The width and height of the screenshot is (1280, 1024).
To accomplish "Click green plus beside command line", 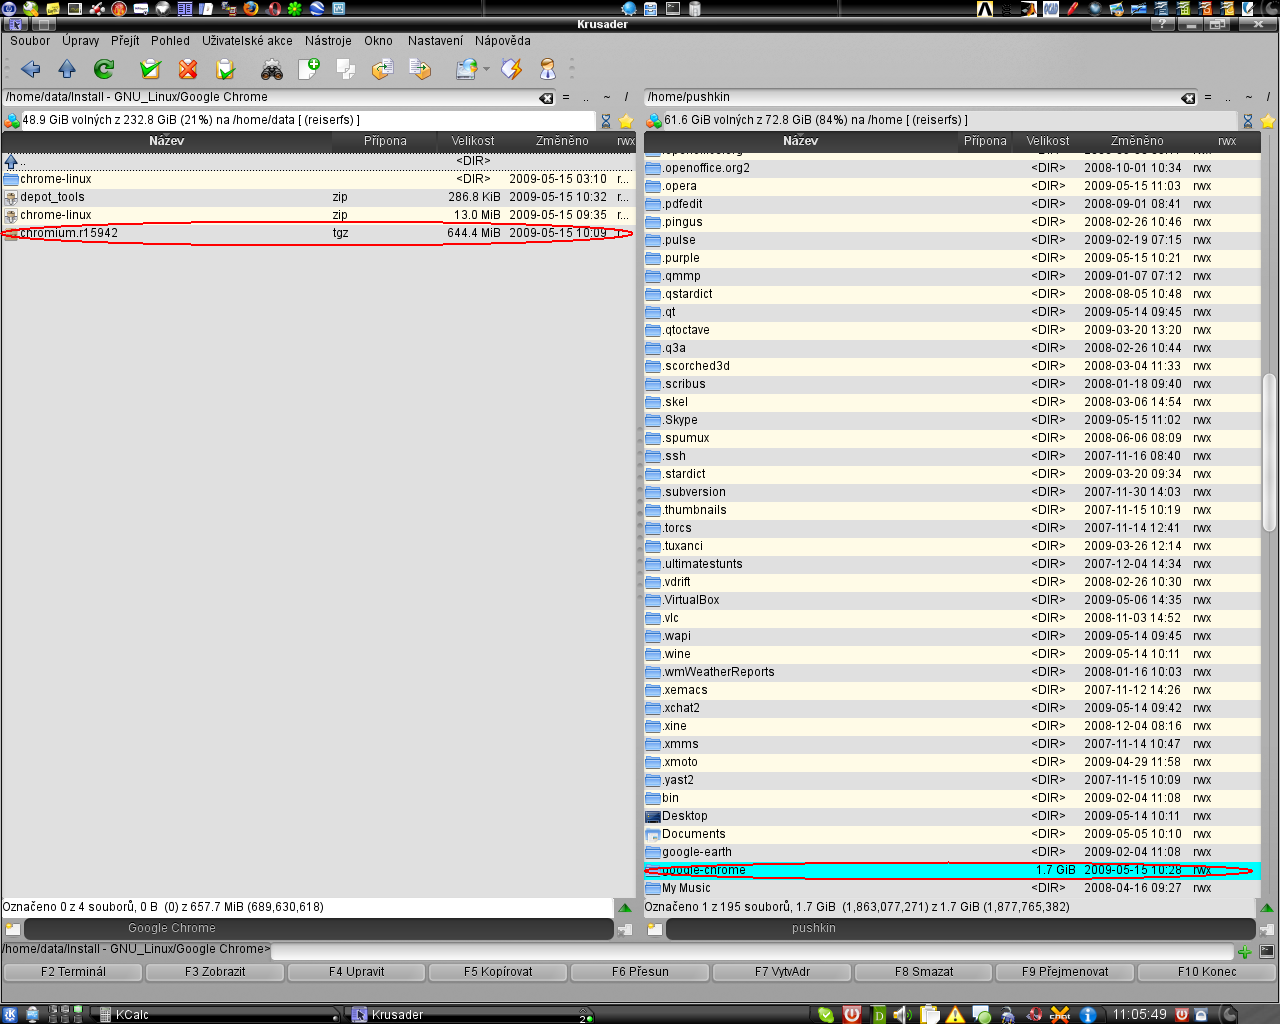I will pyautogui.click(x=1245, y=952).
